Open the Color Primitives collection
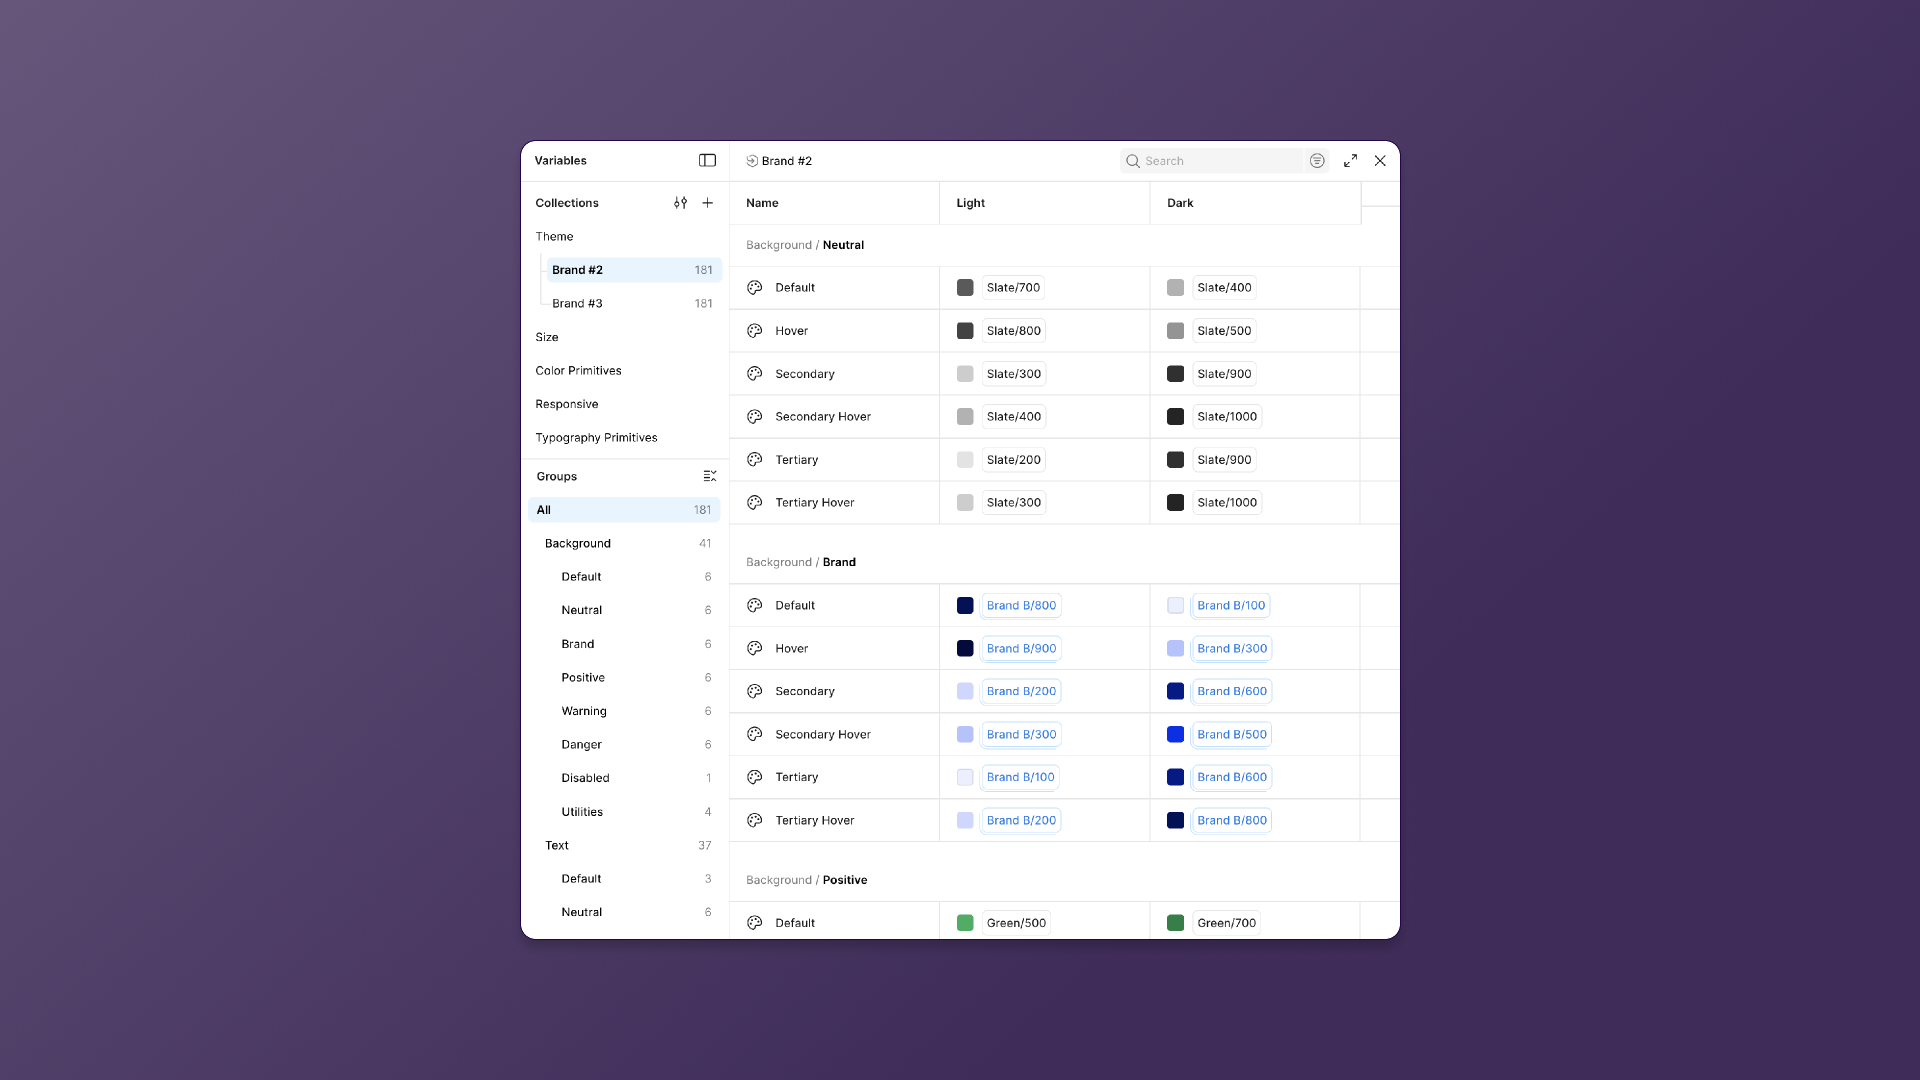 pos(578,370)
